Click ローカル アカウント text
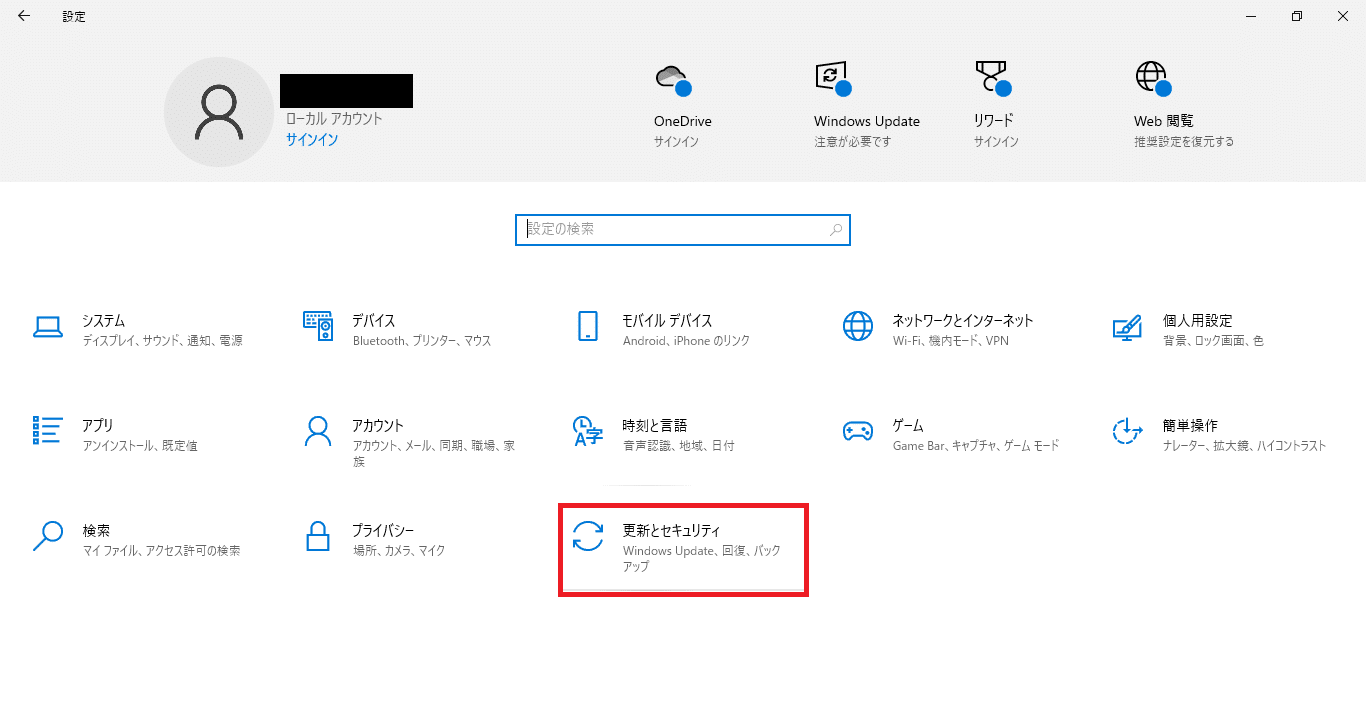 coord(334,119)
